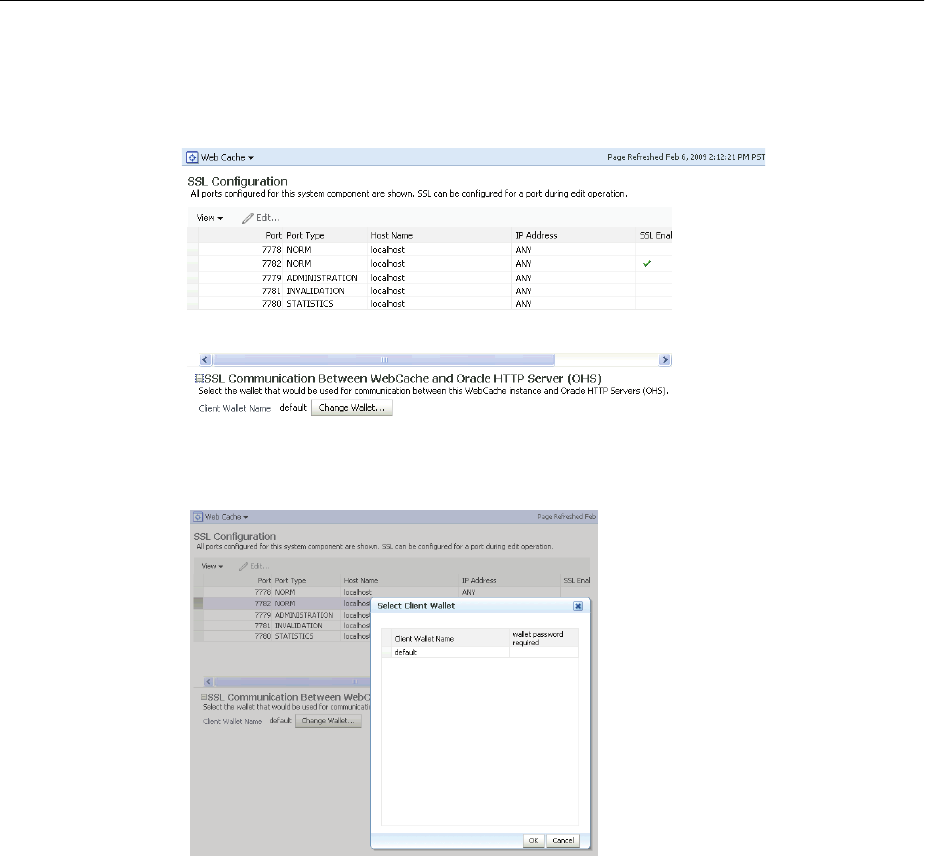Viewport: 925px width, 856px height.
Task: Click the row selector for port 7782 in background table
Action: coord(198,604)
